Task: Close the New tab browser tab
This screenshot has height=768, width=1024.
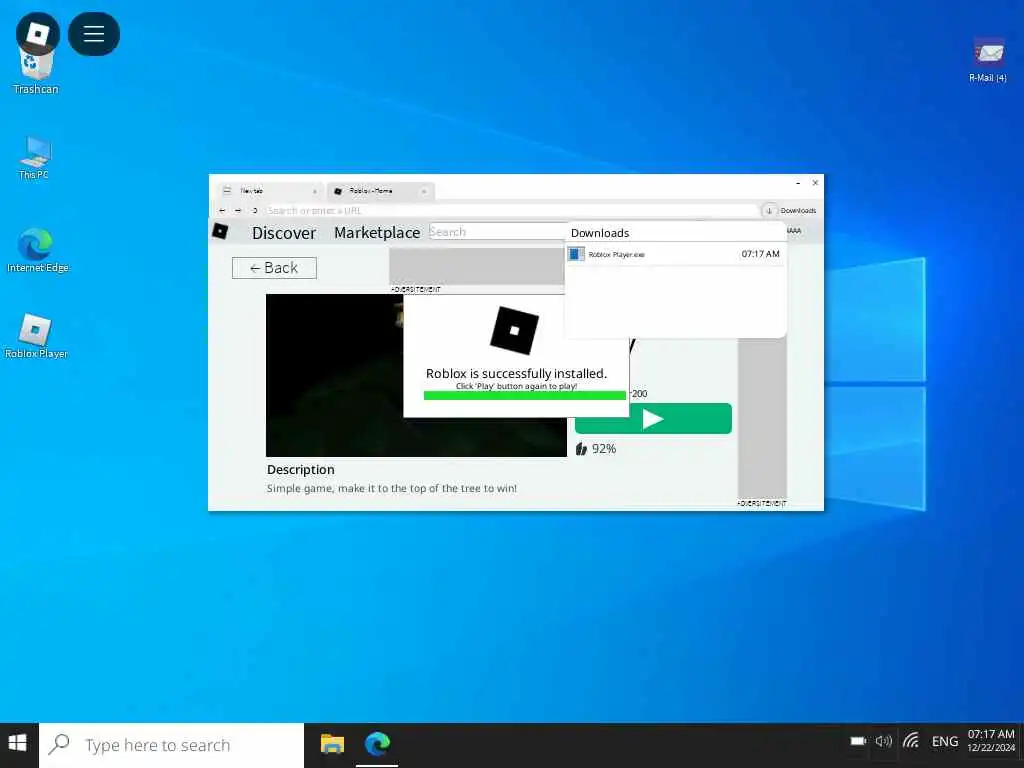Action: pyautogui.click(x=315, y=191)
